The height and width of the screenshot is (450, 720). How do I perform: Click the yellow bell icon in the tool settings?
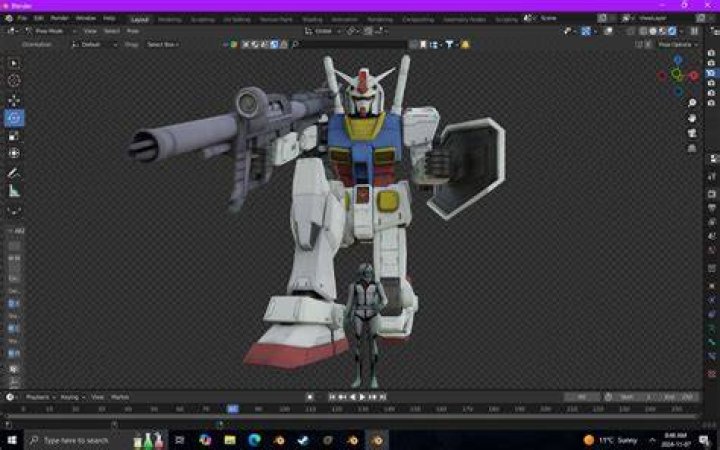(465, 45)
